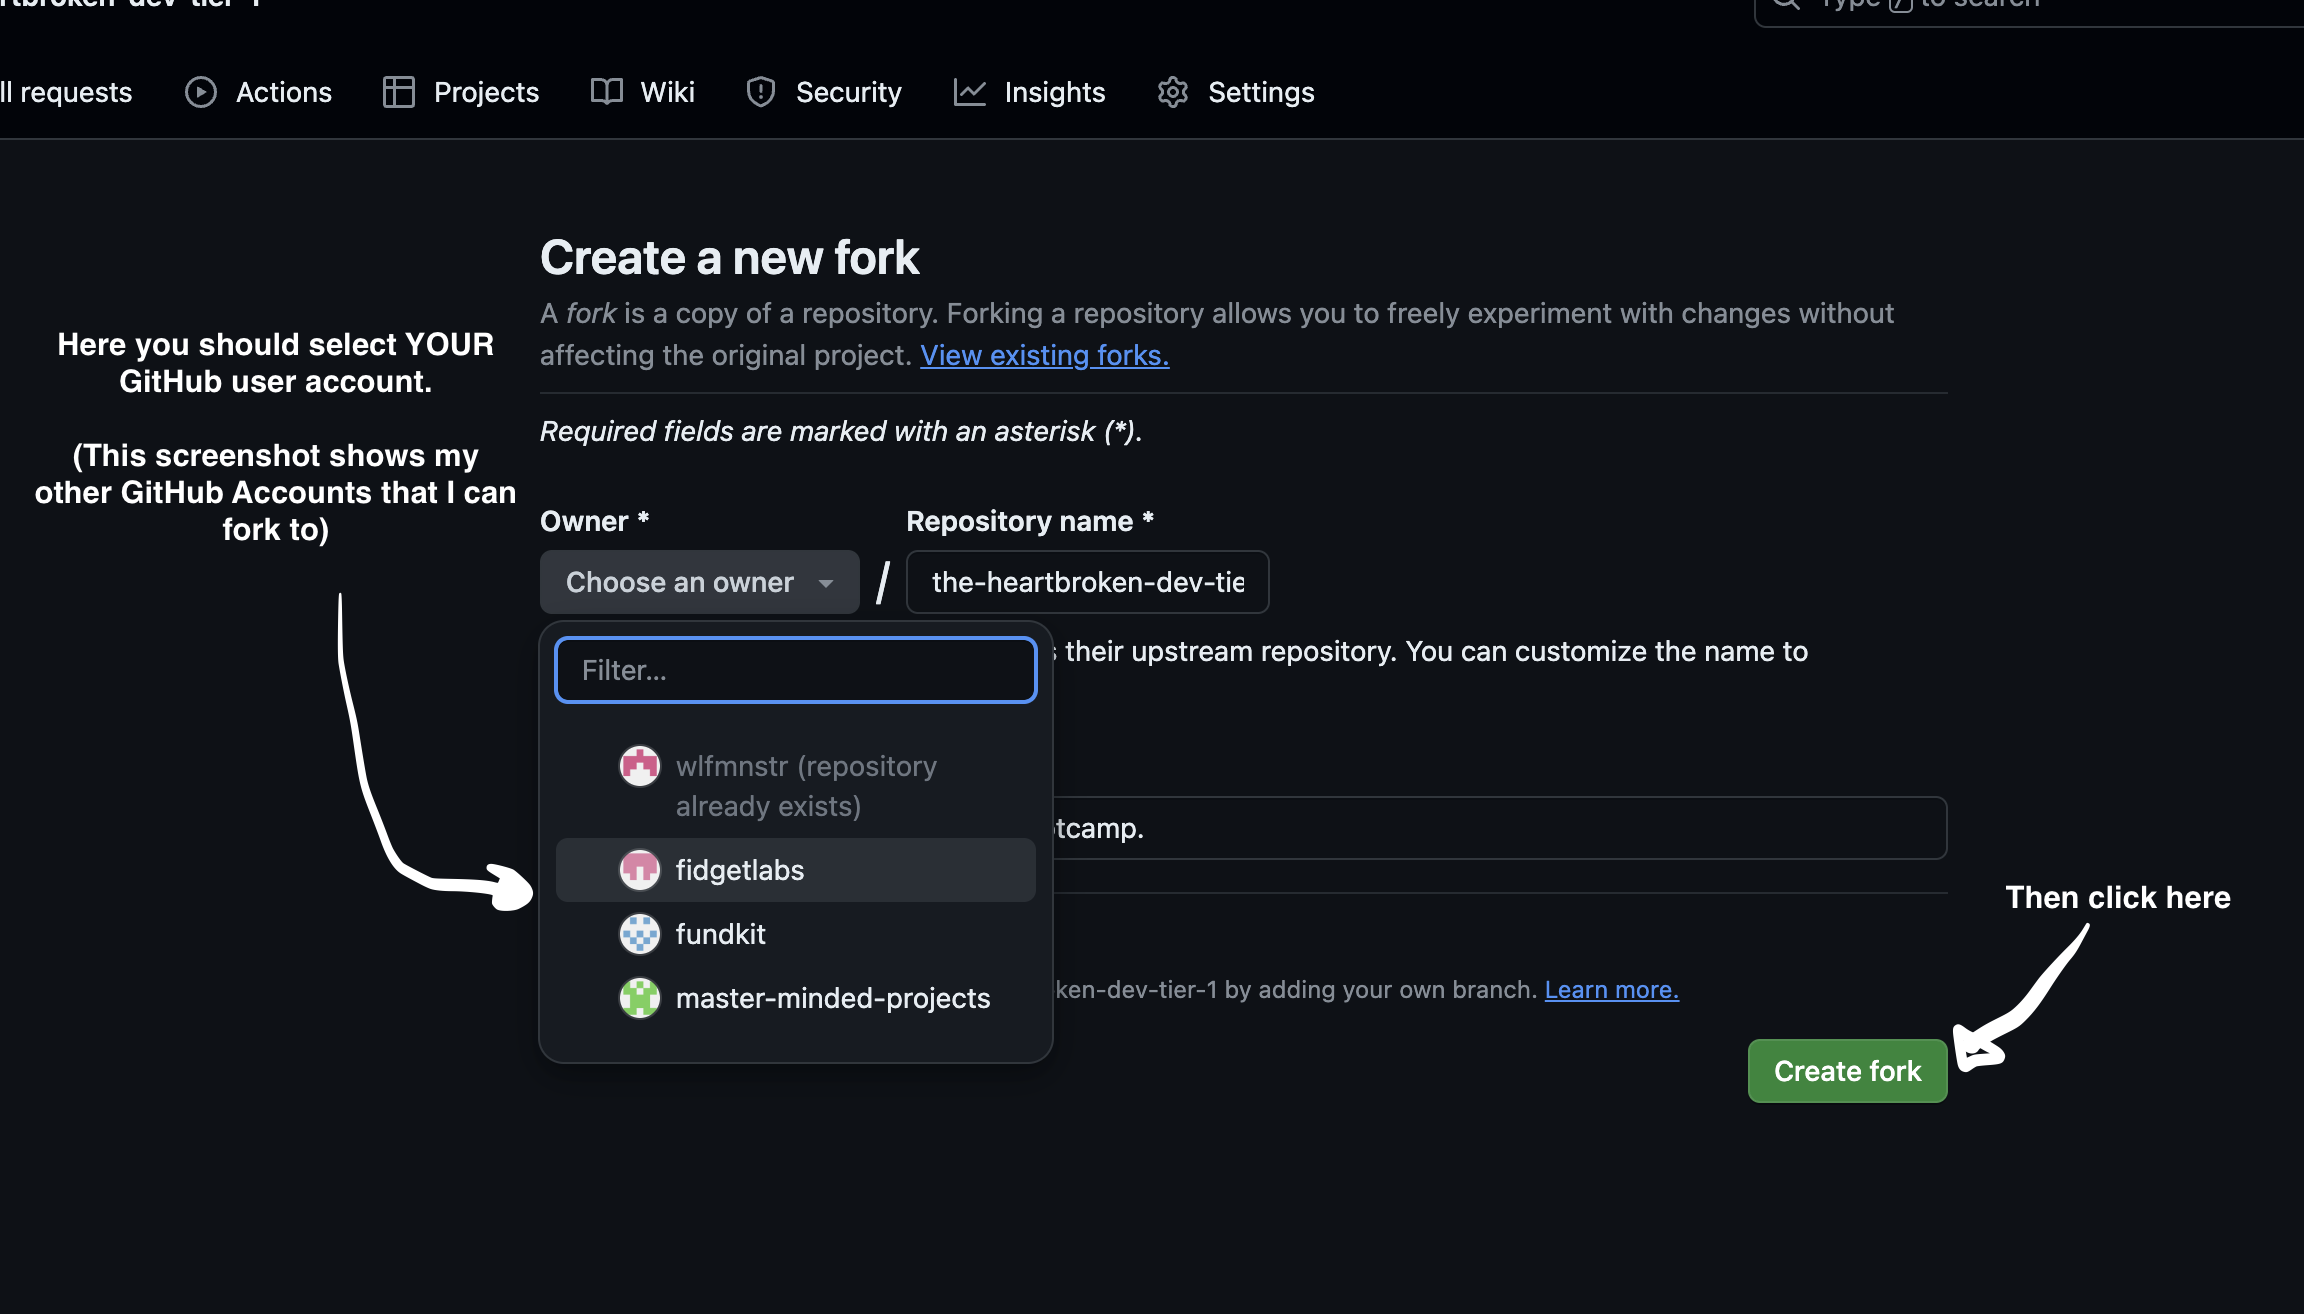Click the master-minded-projects avatar icon
This screenshot has height=1314, width=2304.
click(640, 998)
